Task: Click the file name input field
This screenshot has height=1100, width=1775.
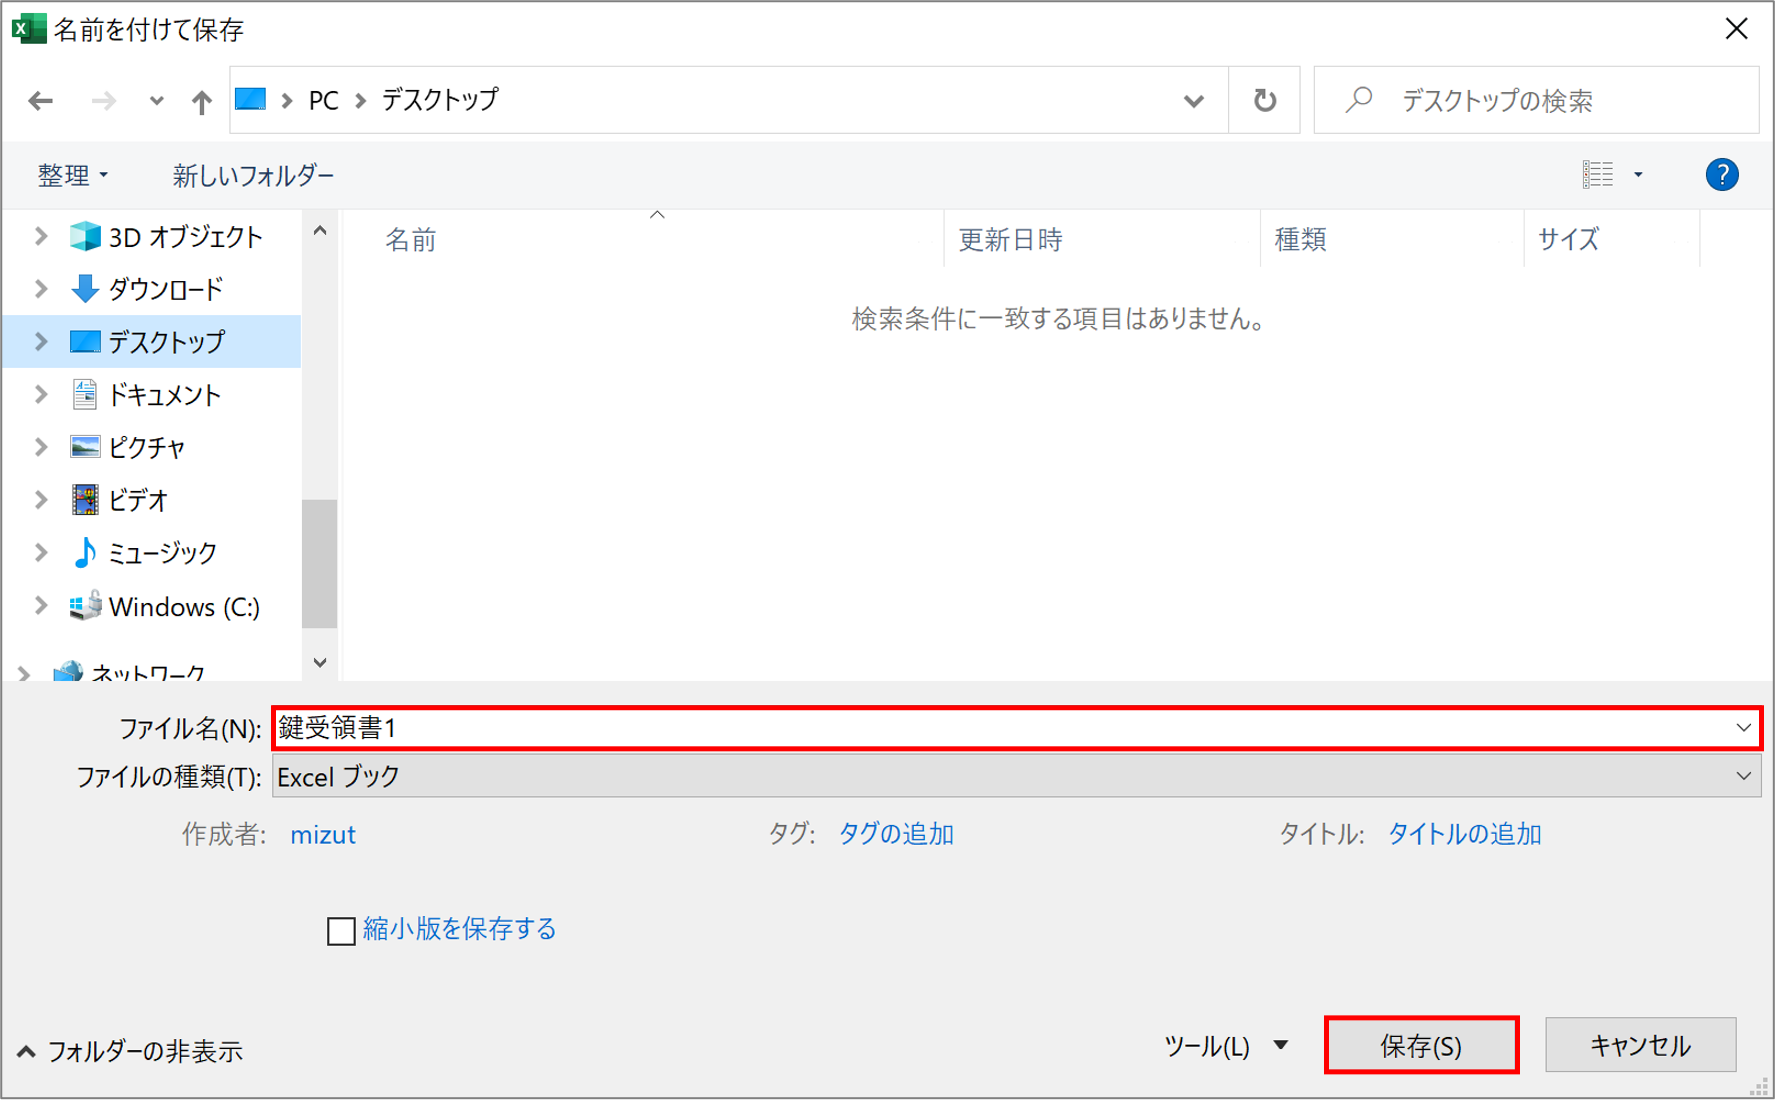Action: (x=1000, y=728)
